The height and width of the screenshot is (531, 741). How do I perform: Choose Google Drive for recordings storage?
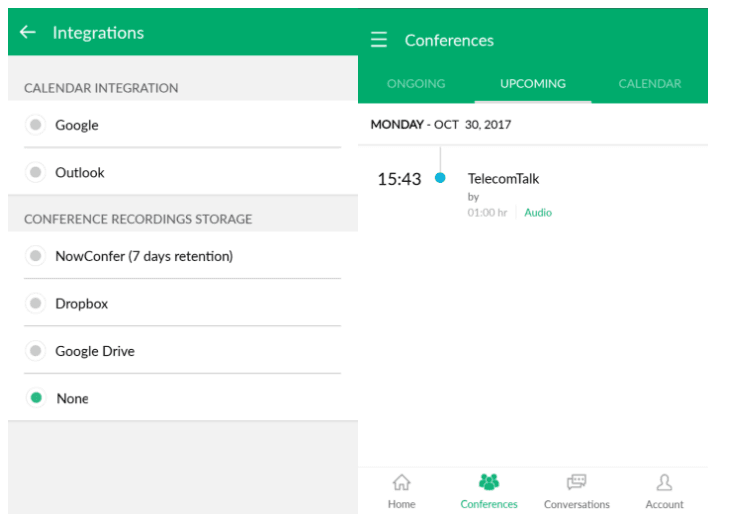pos(35,351)
